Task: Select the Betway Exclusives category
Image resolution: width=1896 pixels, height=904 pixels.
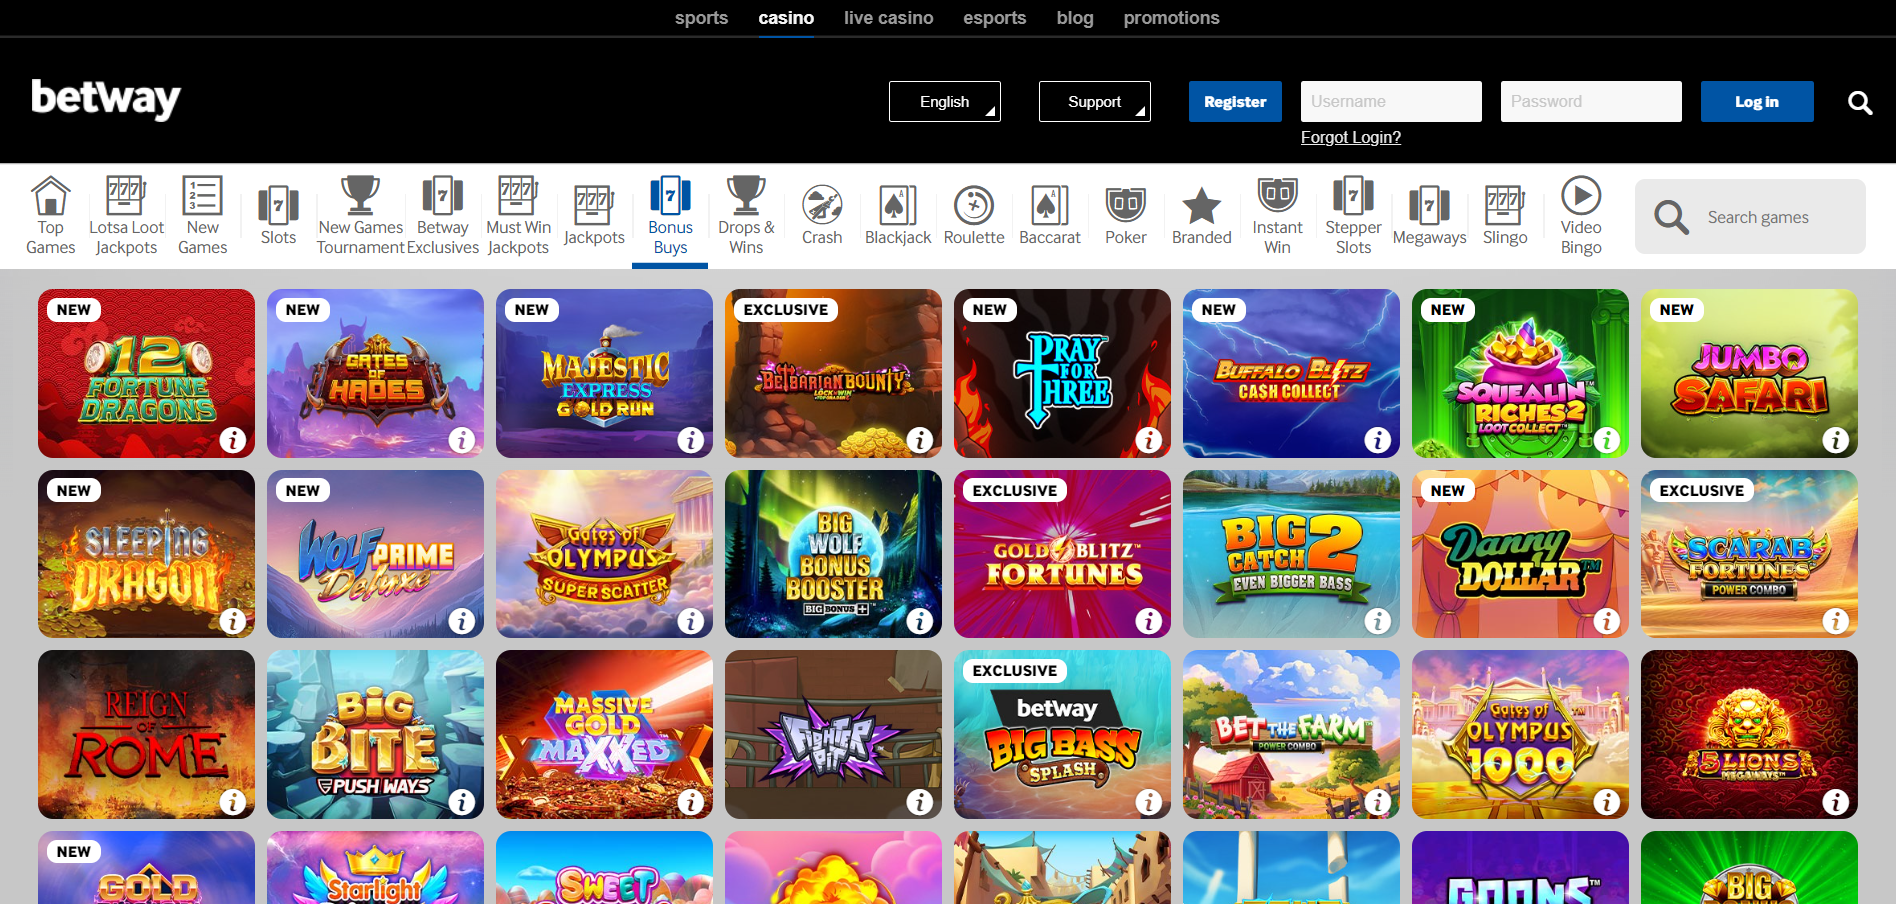Action: point(442,216)
